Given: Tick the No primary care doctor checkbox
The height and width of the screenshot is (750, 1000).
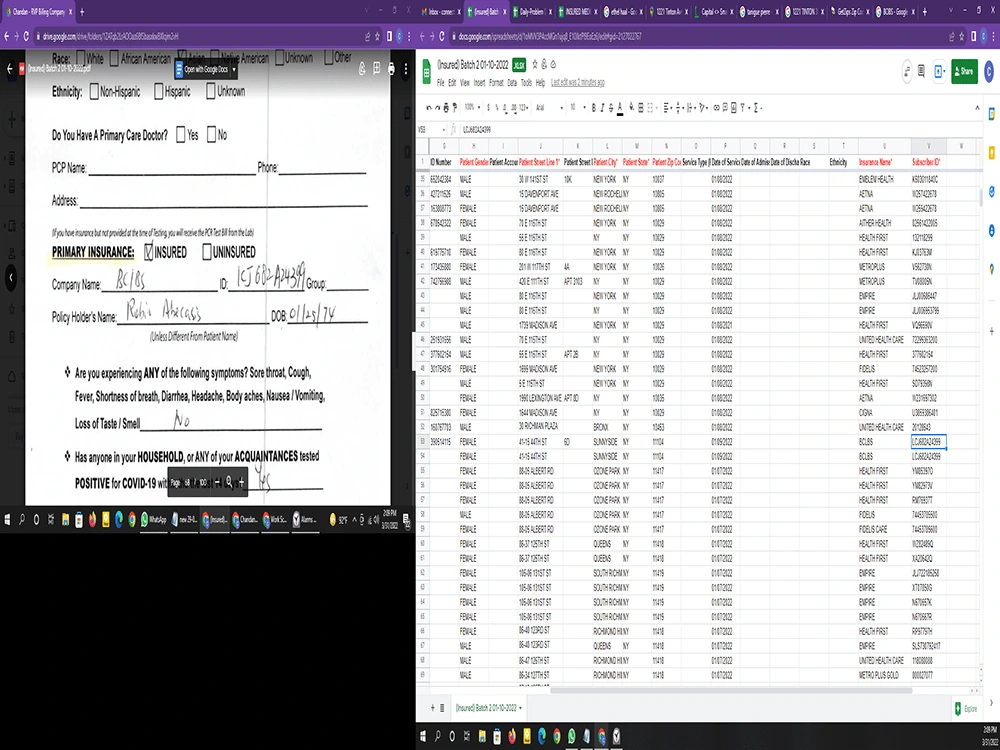Looking at the screenshot, I should [x=211, y=135].
